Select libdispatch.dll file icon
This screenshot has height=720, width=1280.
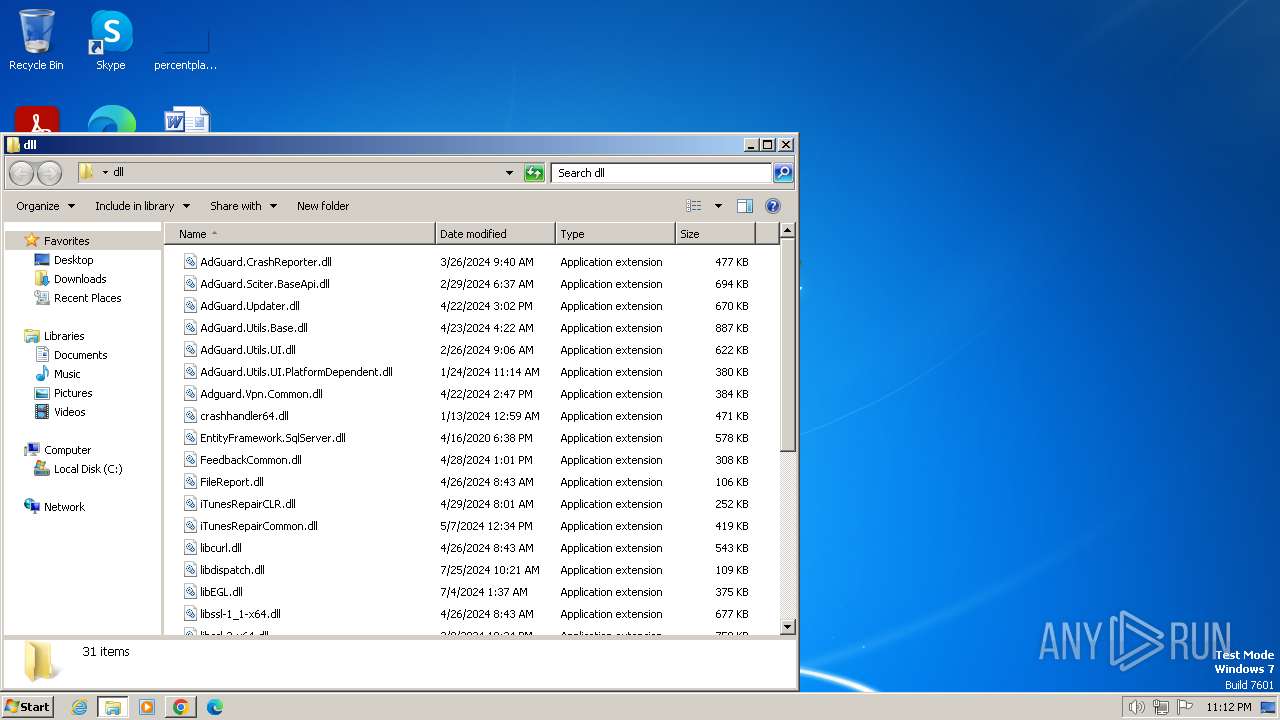(x=191, y=570)
